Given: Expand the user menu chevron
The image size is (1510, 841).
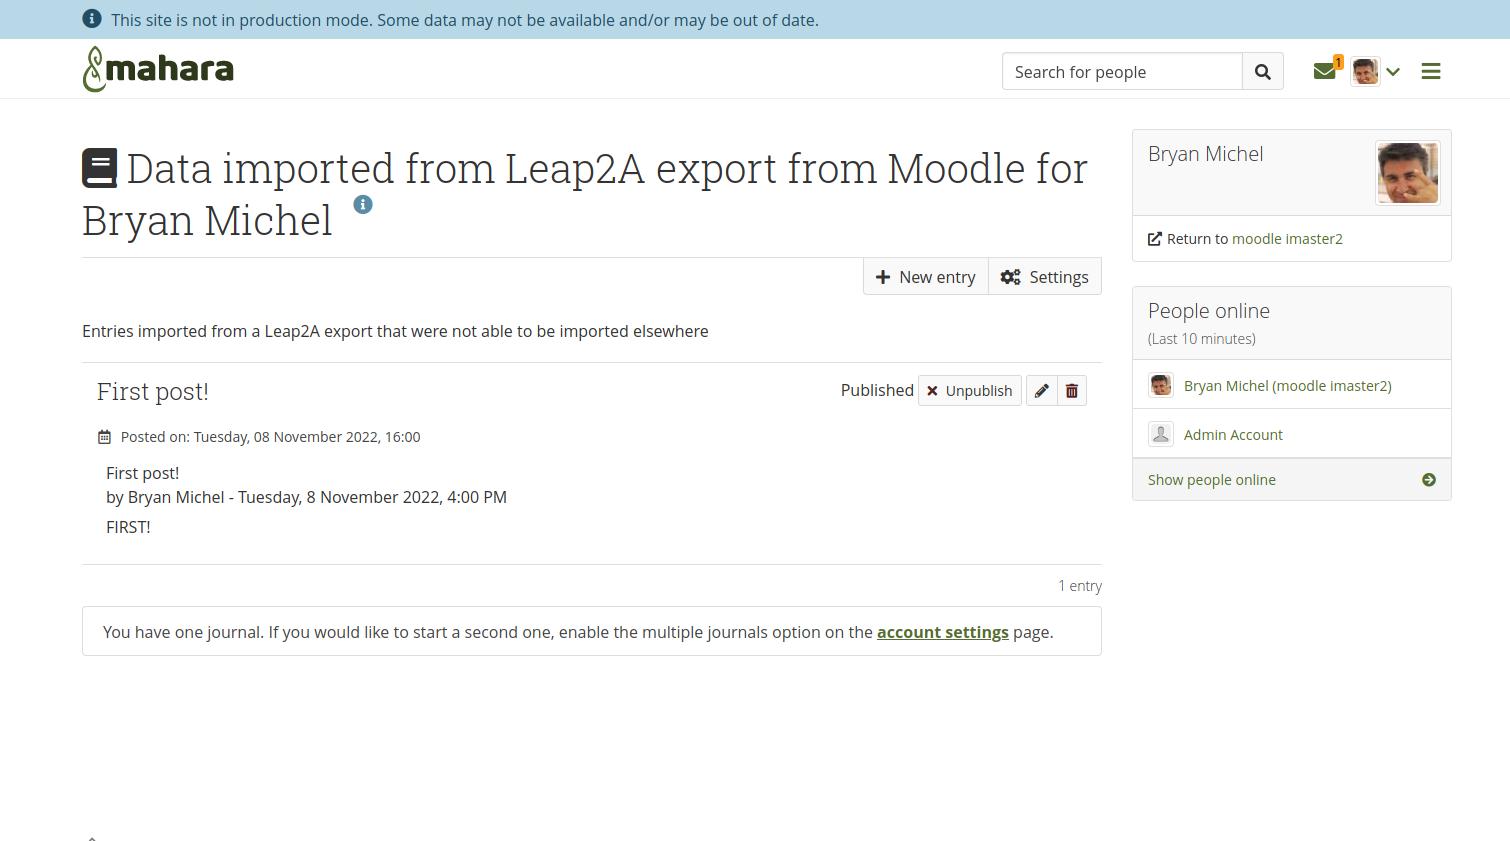Looking at the screenshot, I should click(1393, 72).
